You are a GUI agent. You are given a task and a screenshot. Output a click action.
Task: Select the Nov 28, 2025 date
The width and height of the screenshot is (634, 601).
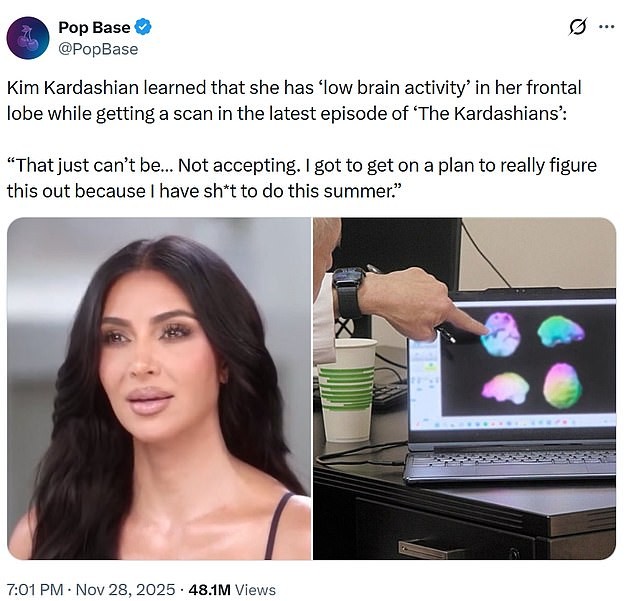point(125,590)
